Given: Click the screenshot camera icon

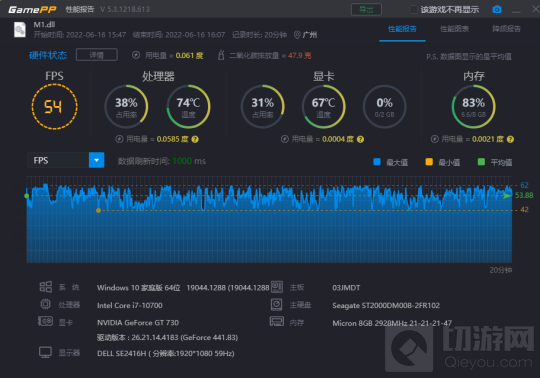Looking at the screenshot, I should [x=497, y=9].
